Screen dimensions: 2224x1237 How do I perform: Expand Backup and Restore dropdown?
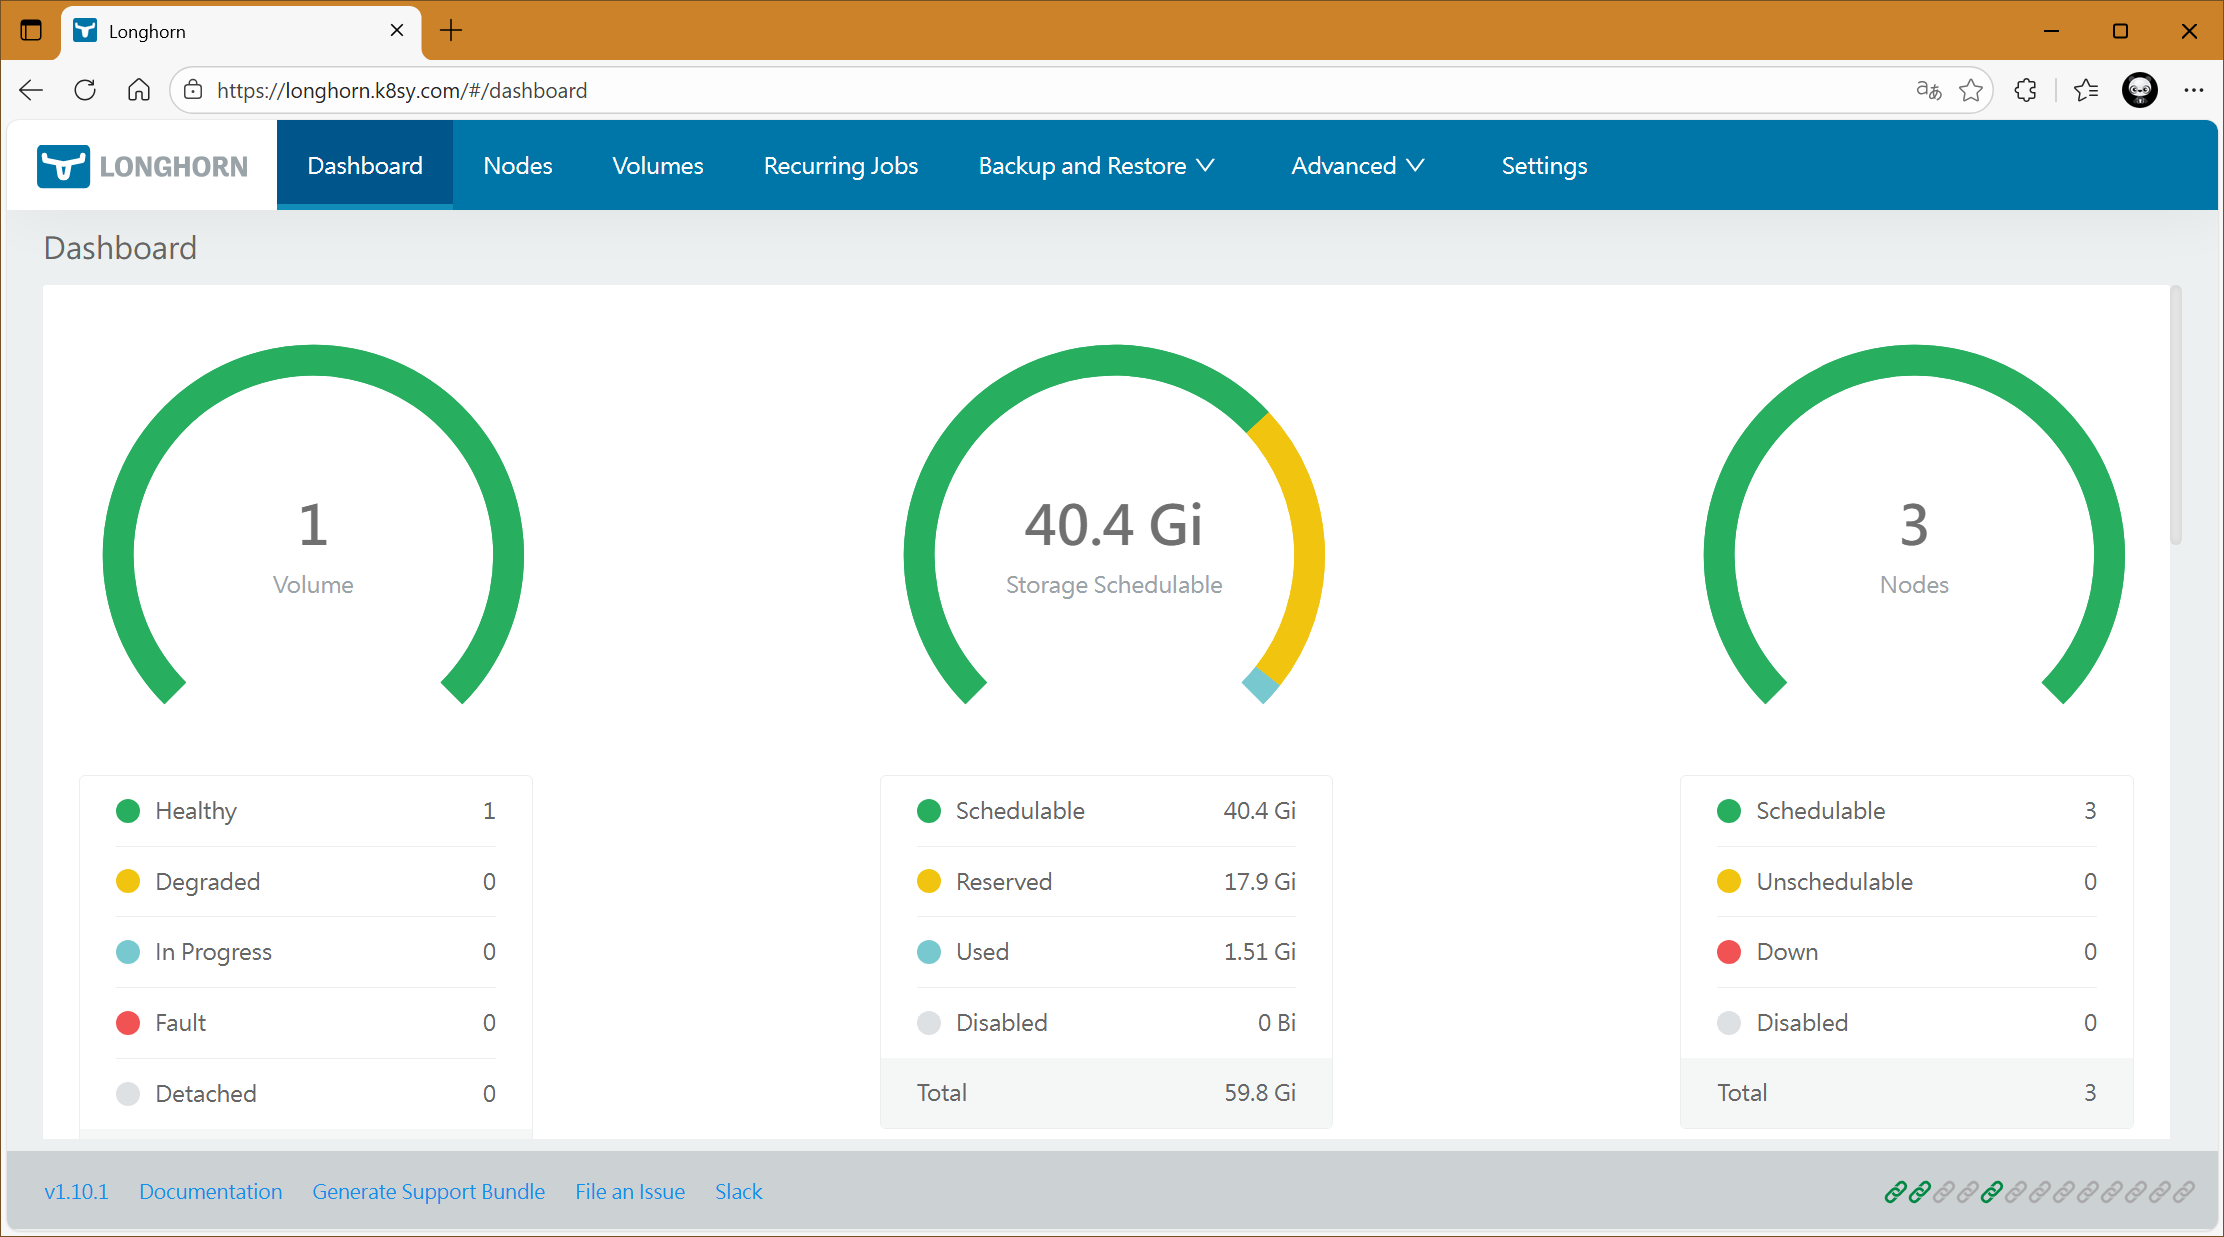click(x=1096, y=166)
